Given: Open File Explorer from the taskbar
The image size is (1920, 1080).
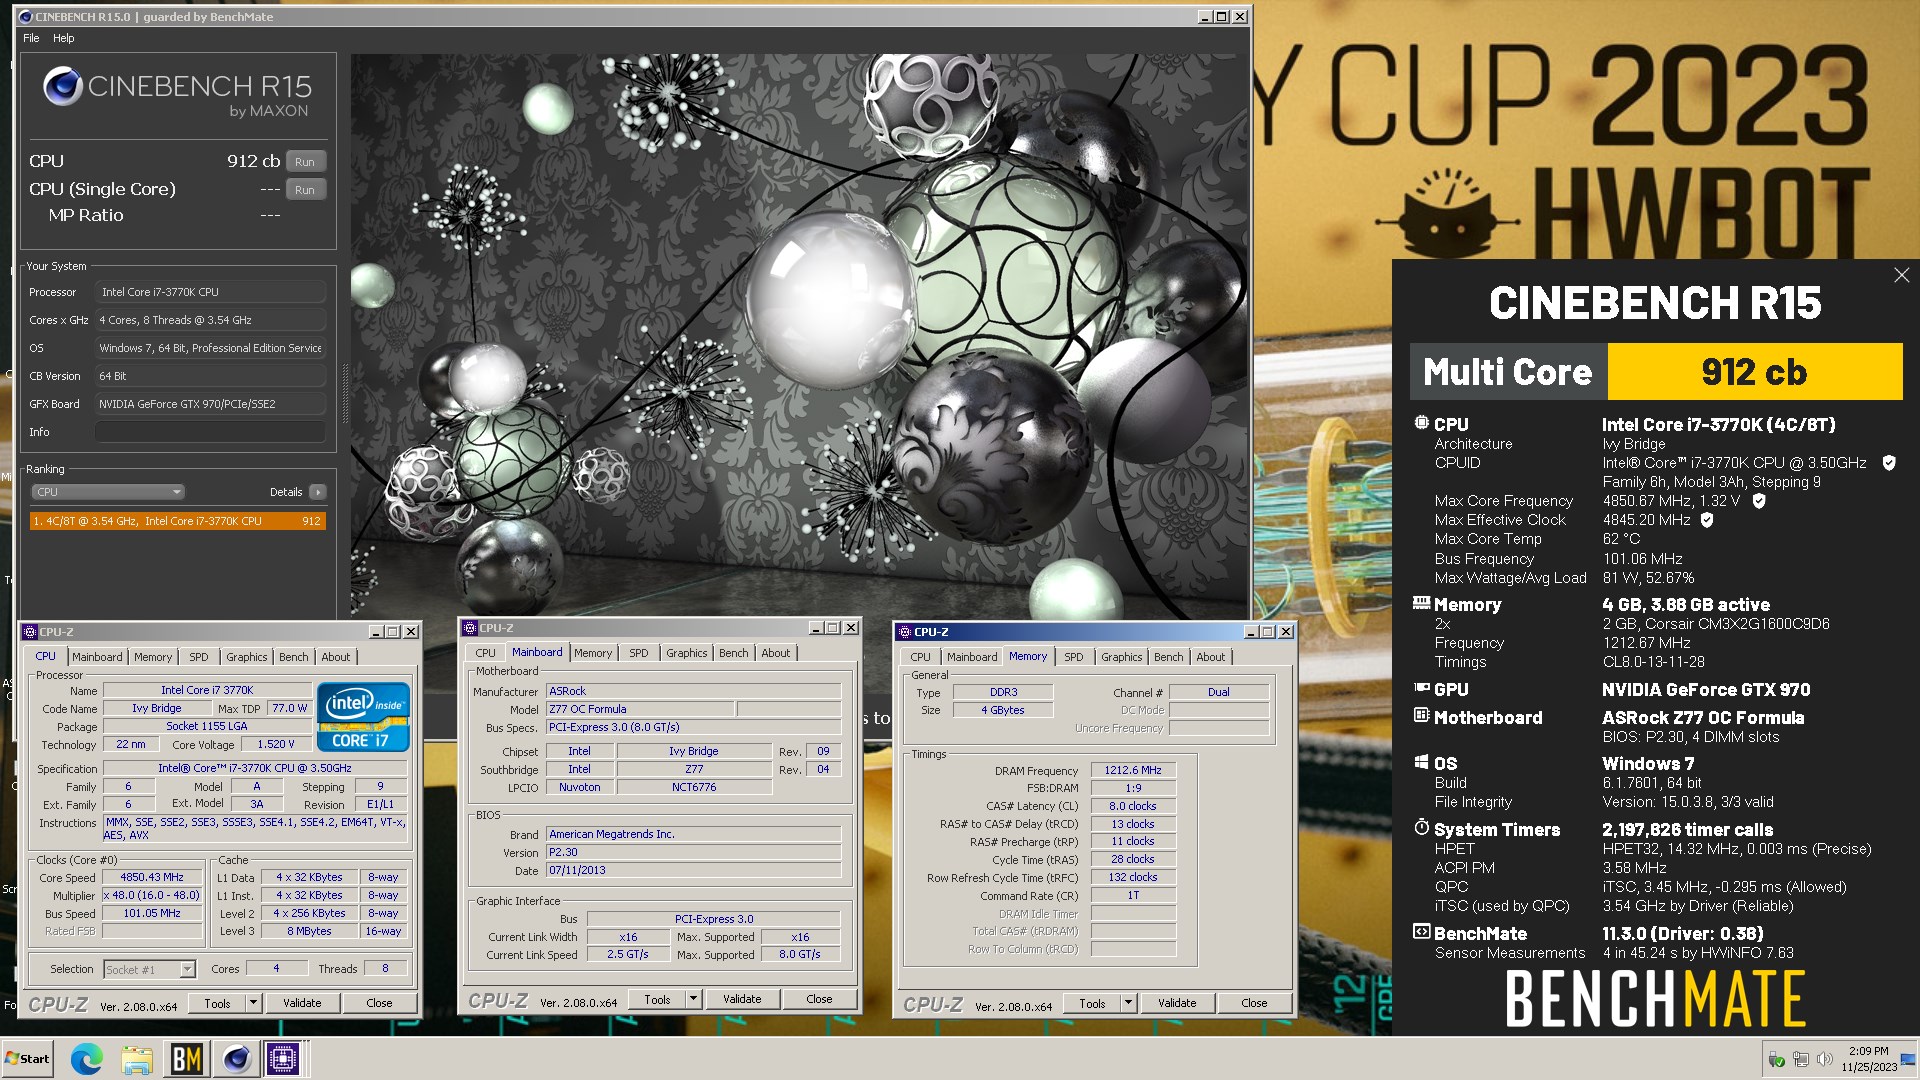Looking at the screenshot, I should tap(137, 1058).
